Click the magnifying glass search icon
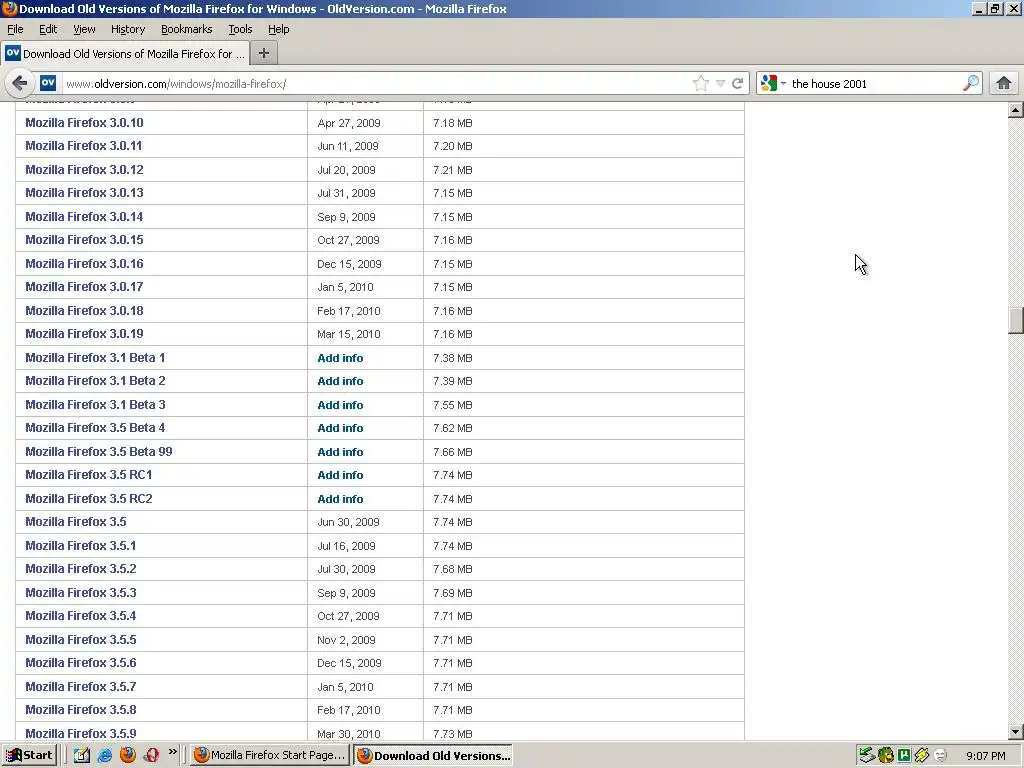The height and width of the screenshot is (768, 1024). click(971, 83)
